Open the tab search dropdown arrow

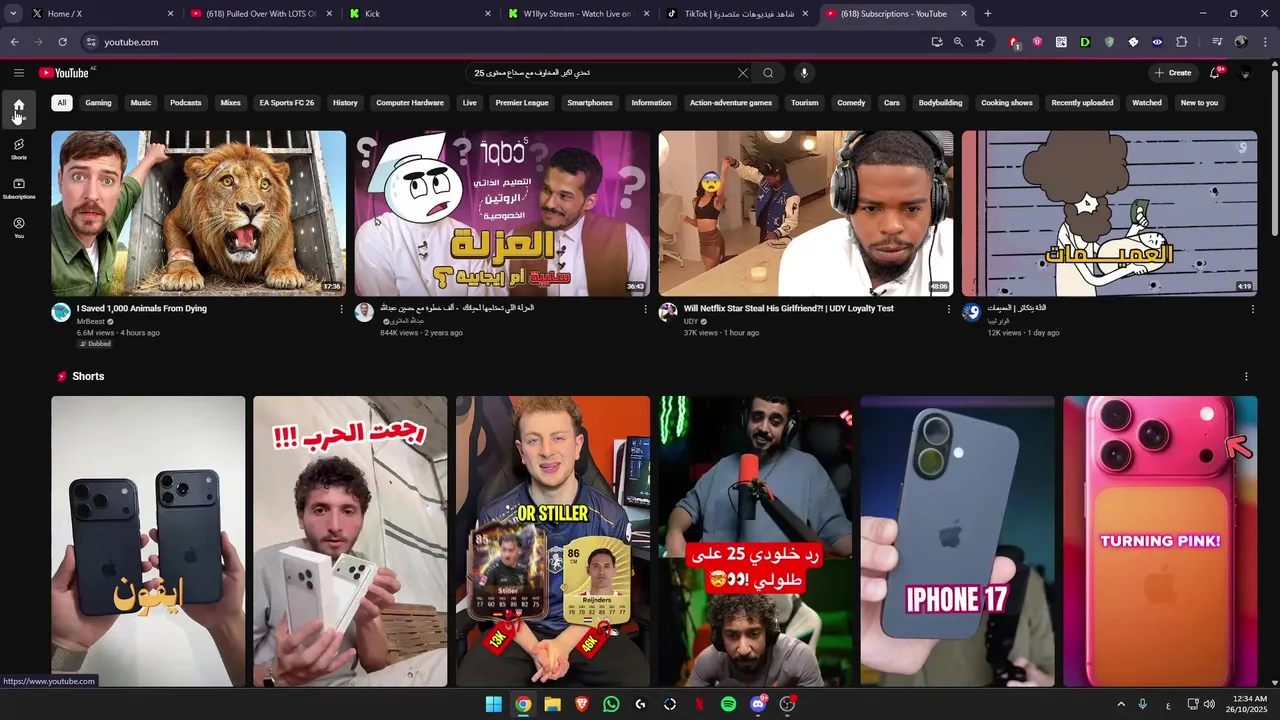[x=13, y=13]
